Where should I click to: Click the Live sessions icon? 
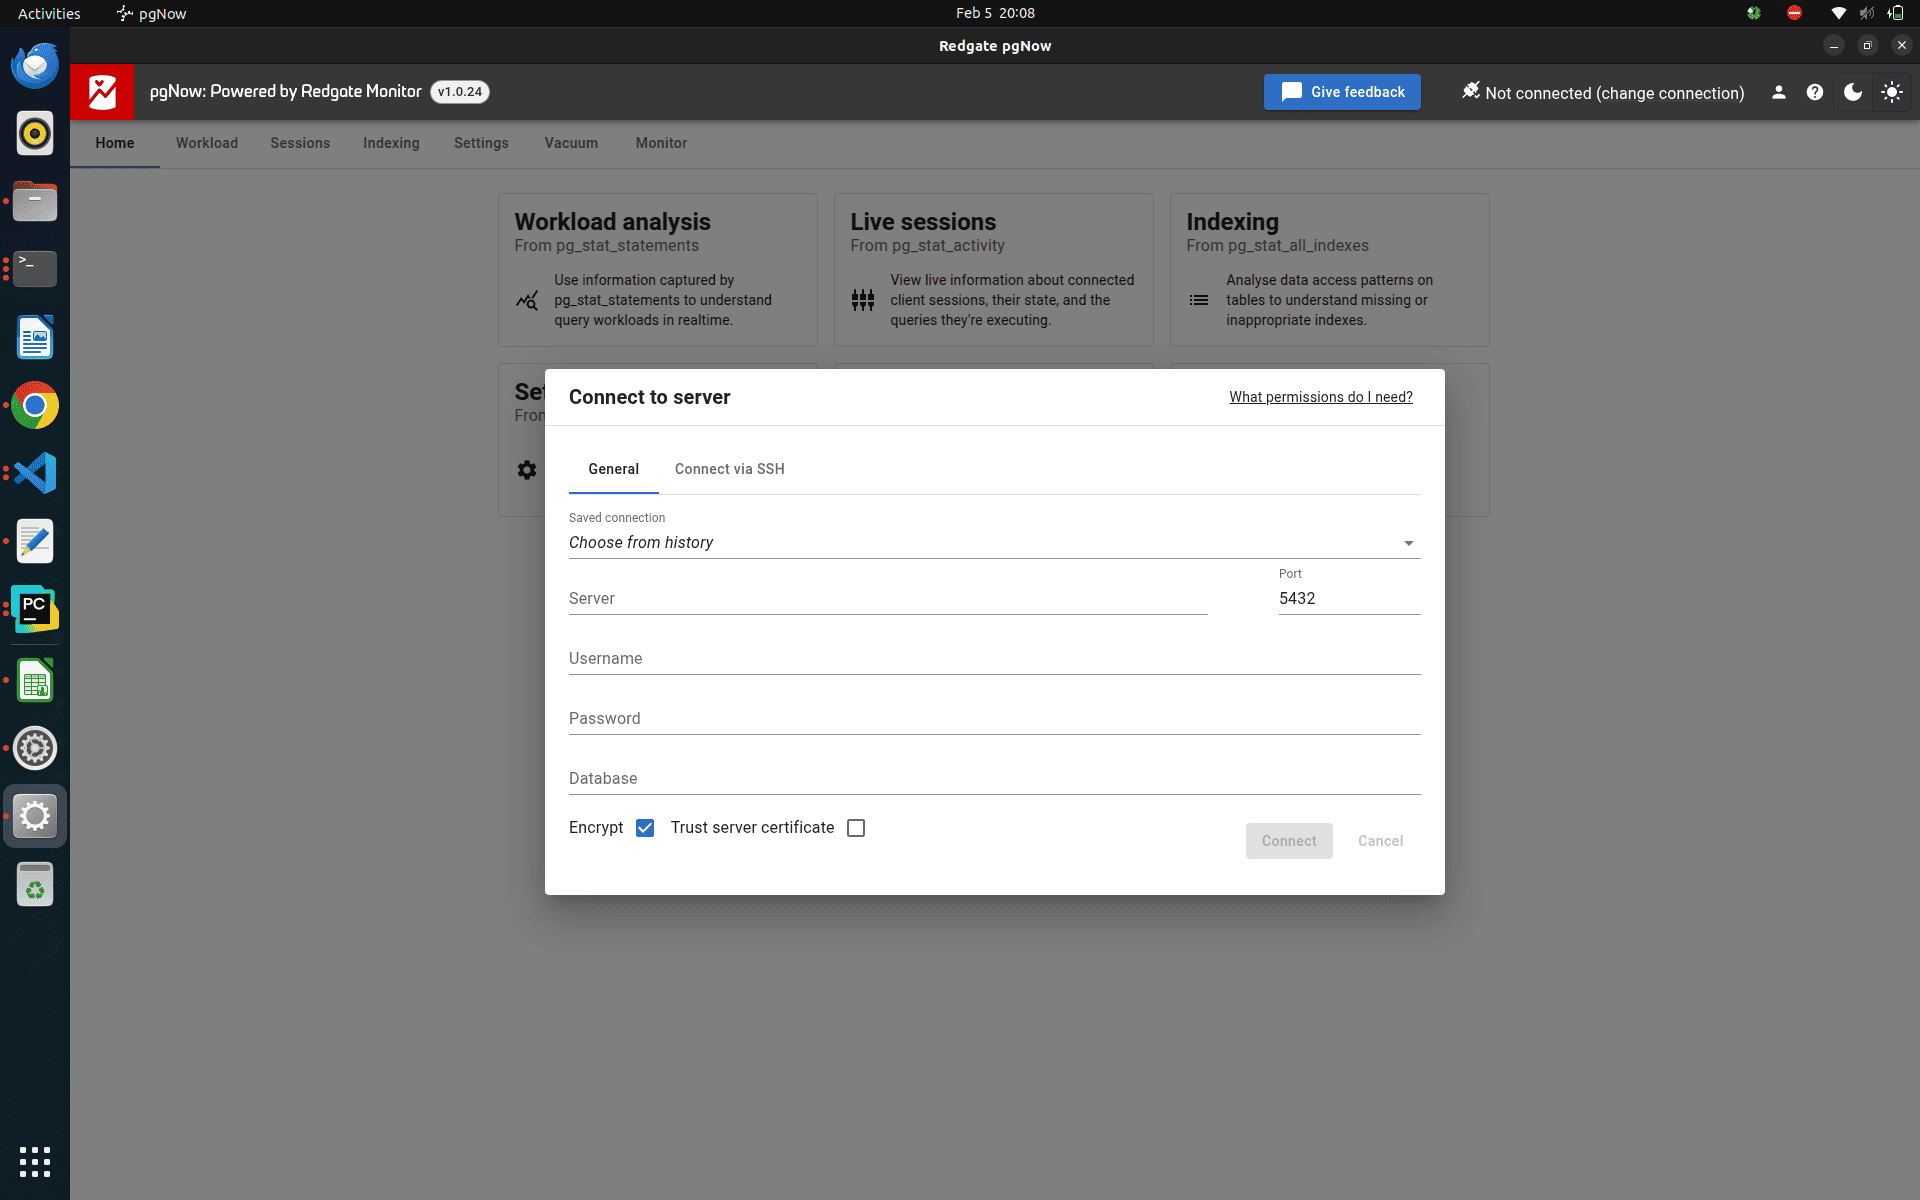click(863, 300)
